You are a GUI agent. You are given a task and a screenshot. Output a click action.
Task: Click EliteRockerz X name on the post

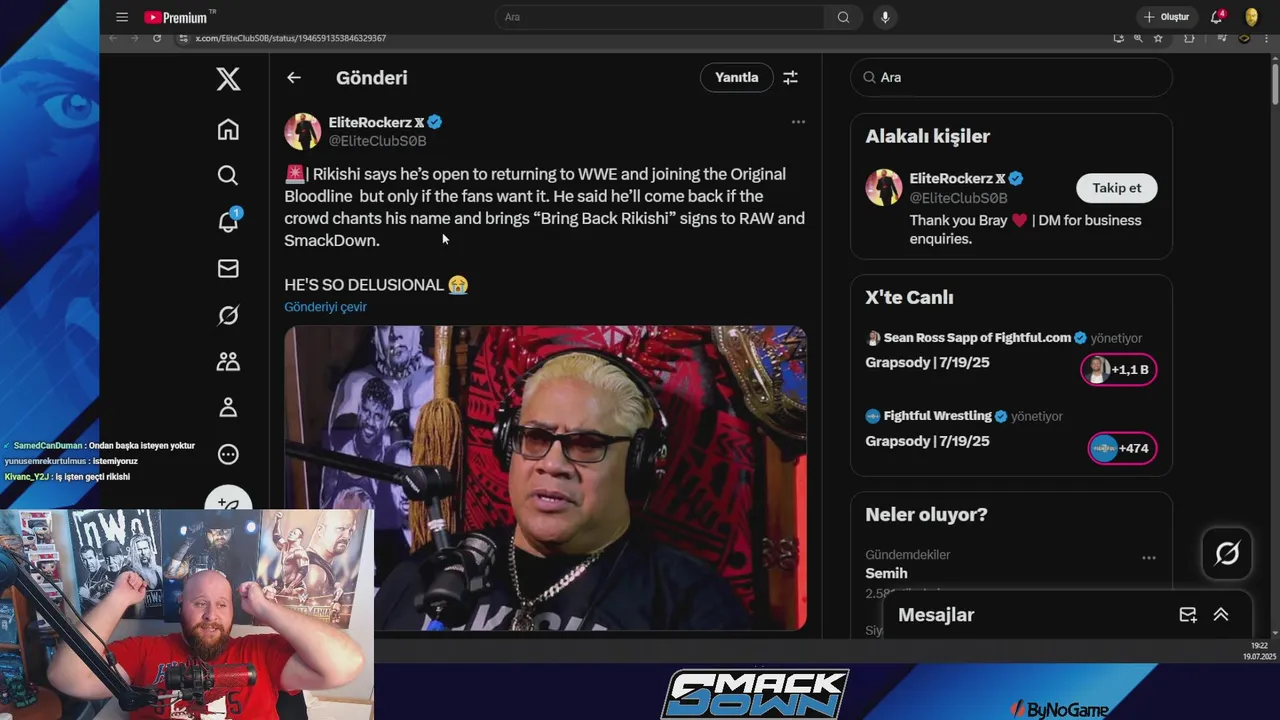click(x=376, y=122)
